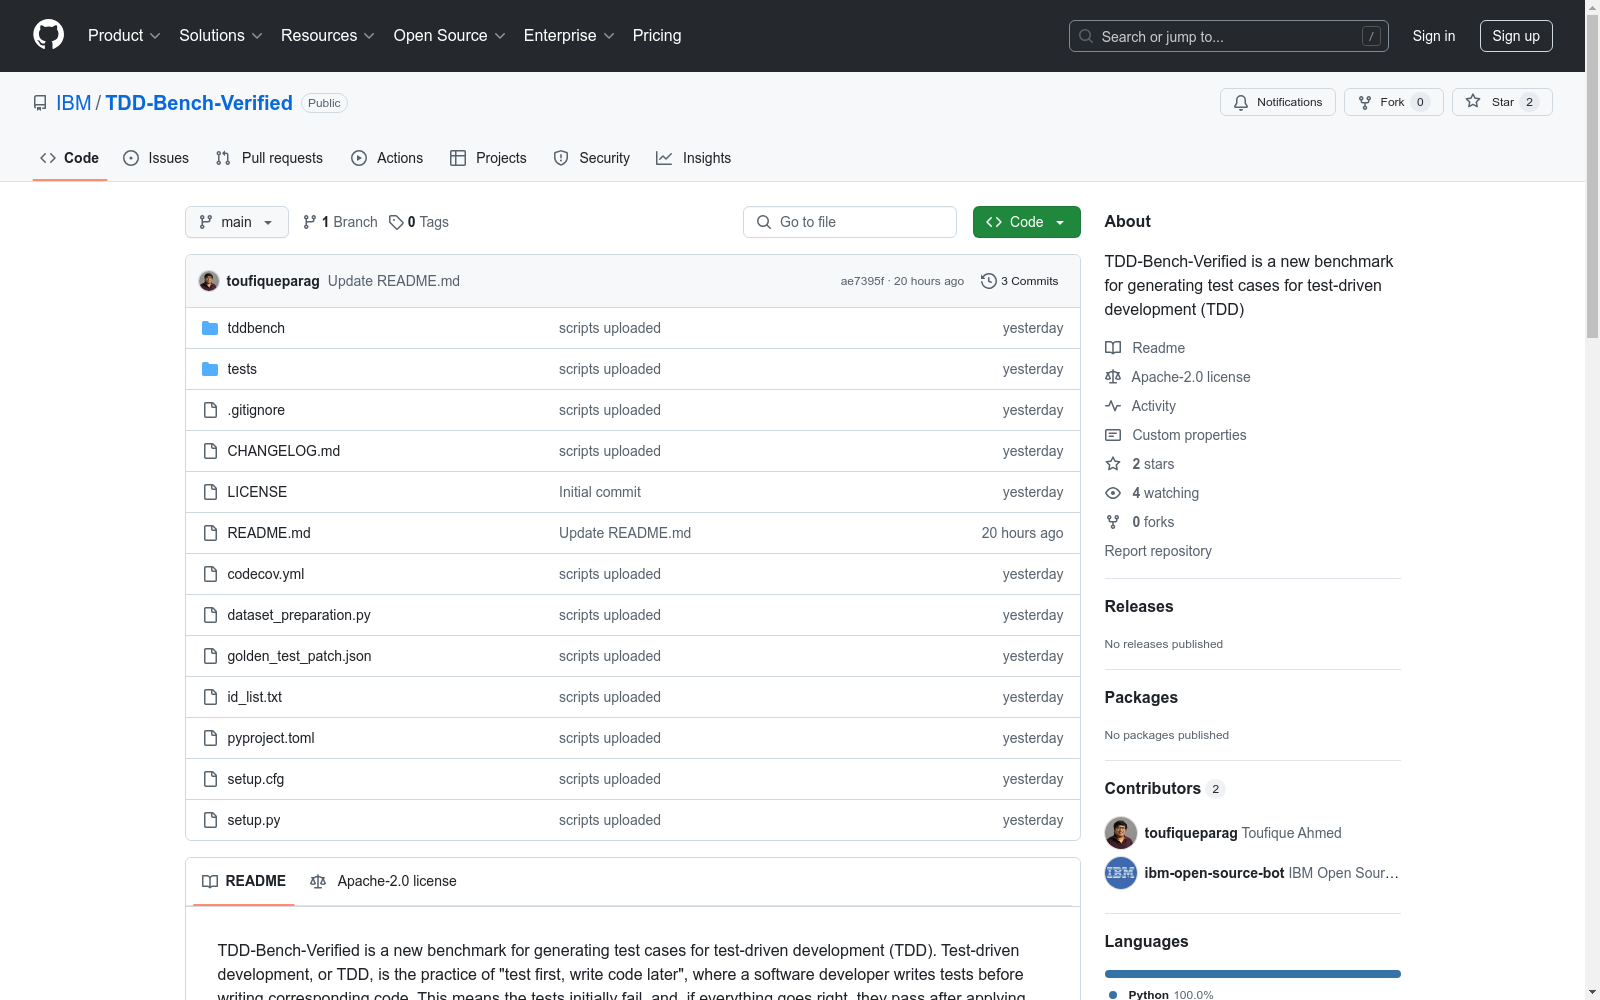Click the repository icon before IBM
This screenshot has height=1000, width=1600.
click(x=40, y=103)
